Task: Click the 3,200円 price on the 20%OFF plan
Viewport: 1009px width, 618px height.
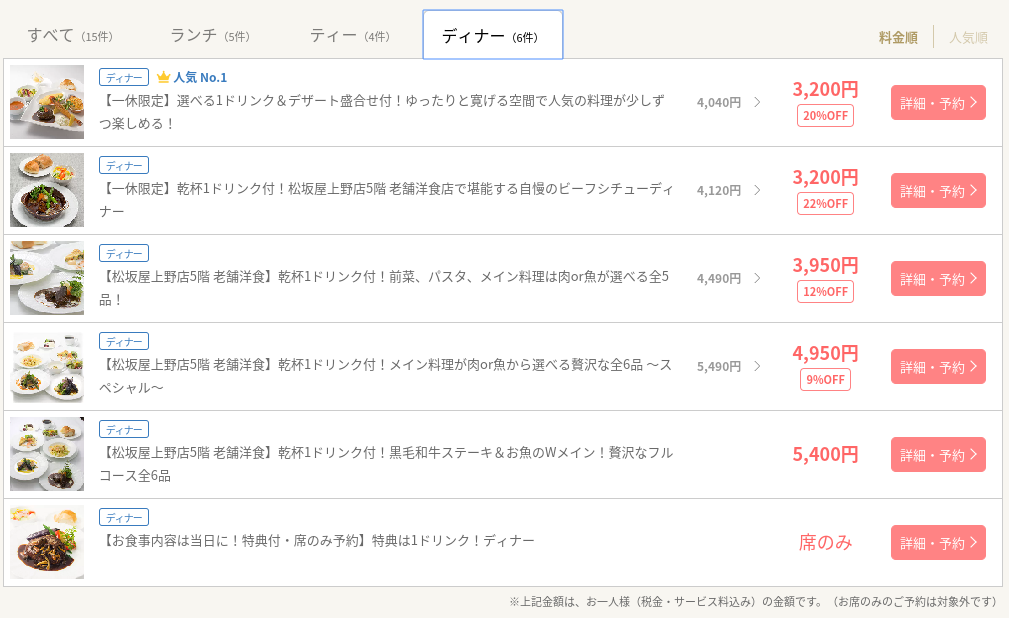Action: pos(826,89)
